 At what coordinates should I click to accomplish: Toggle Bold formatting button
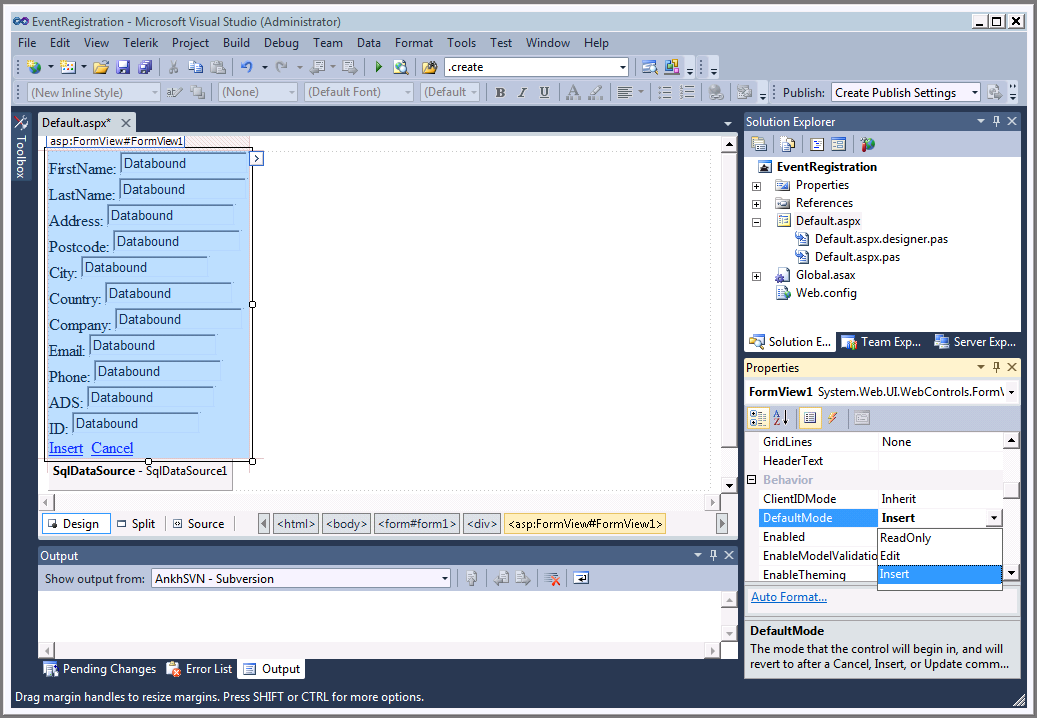[500, 93]
